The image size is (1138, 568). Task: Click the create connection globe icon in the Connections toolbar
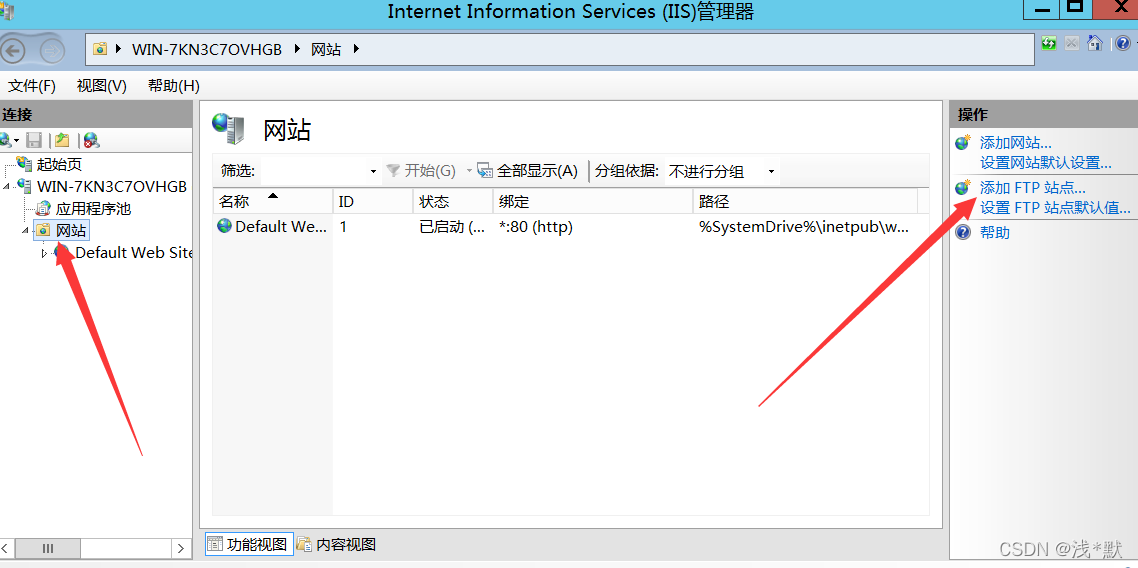(x=5, y=140)
